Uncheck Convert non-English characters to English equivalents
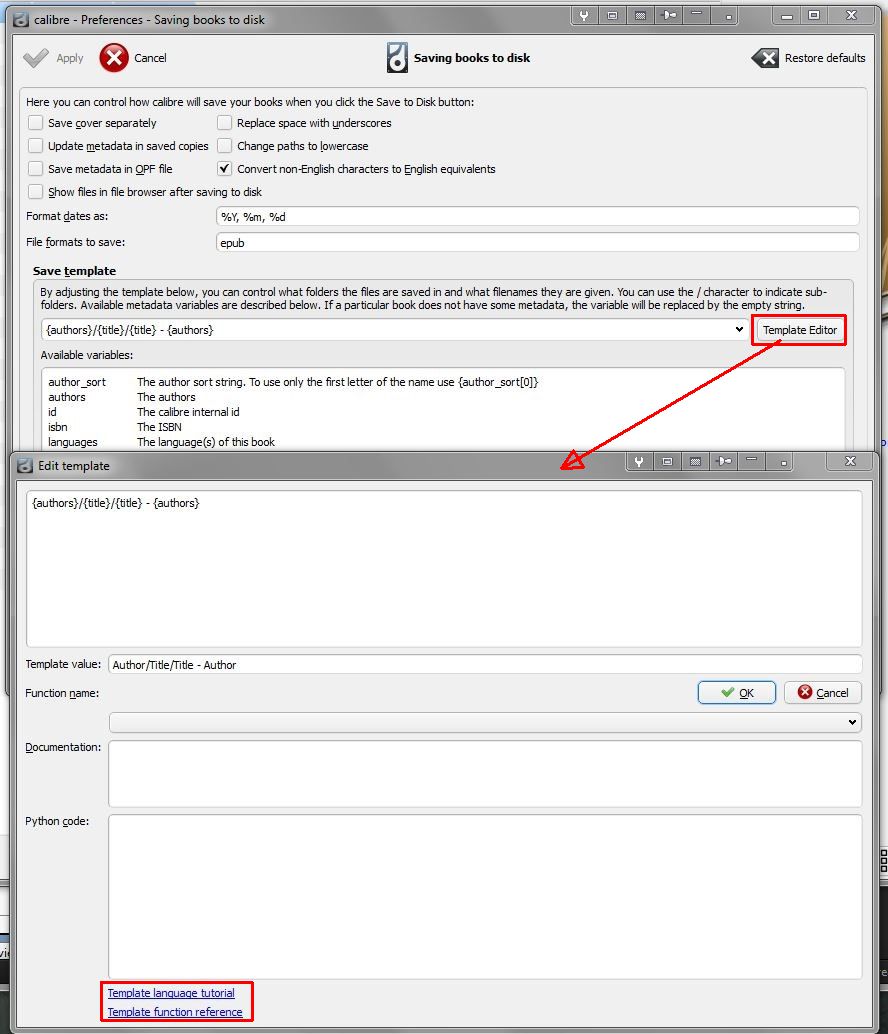Screen dimensions: 888x1034 (x=225, y=169)
